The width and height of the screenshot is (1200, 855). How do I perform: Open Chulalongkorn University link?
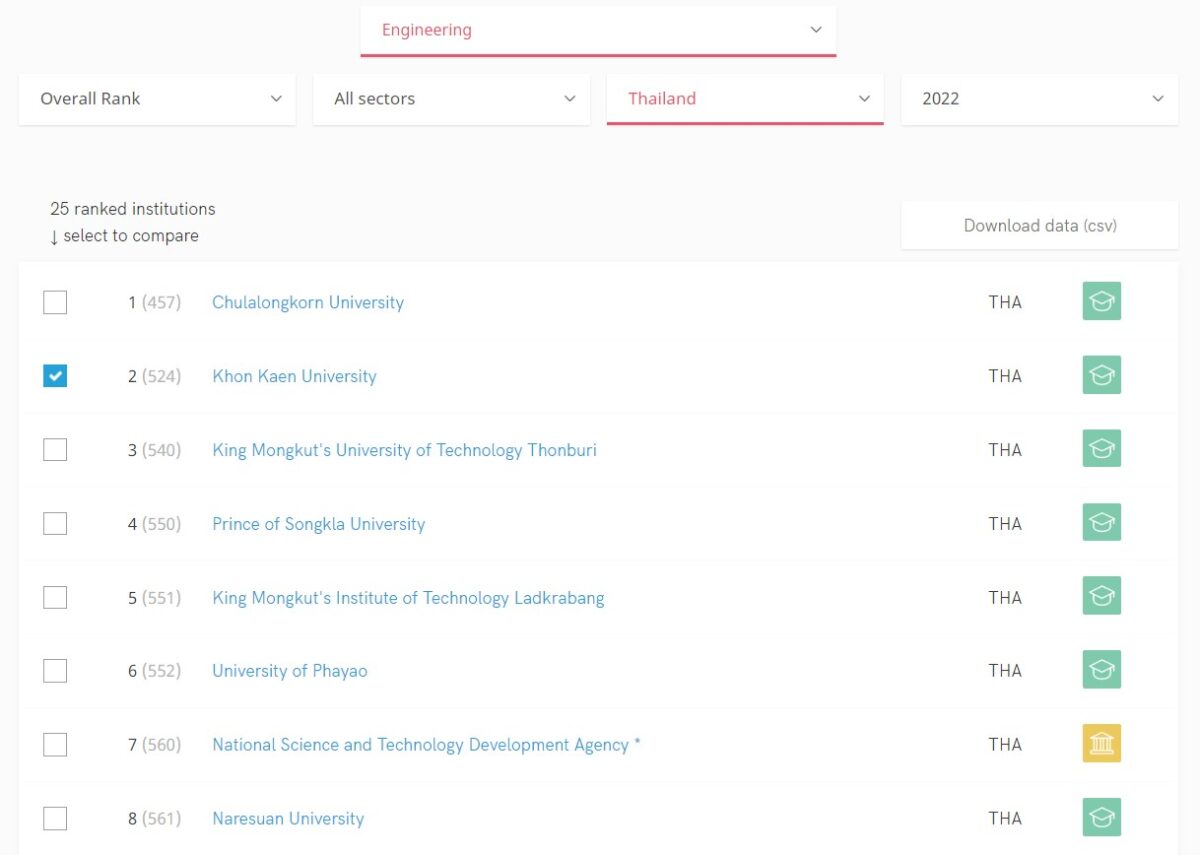click(308, 302)
